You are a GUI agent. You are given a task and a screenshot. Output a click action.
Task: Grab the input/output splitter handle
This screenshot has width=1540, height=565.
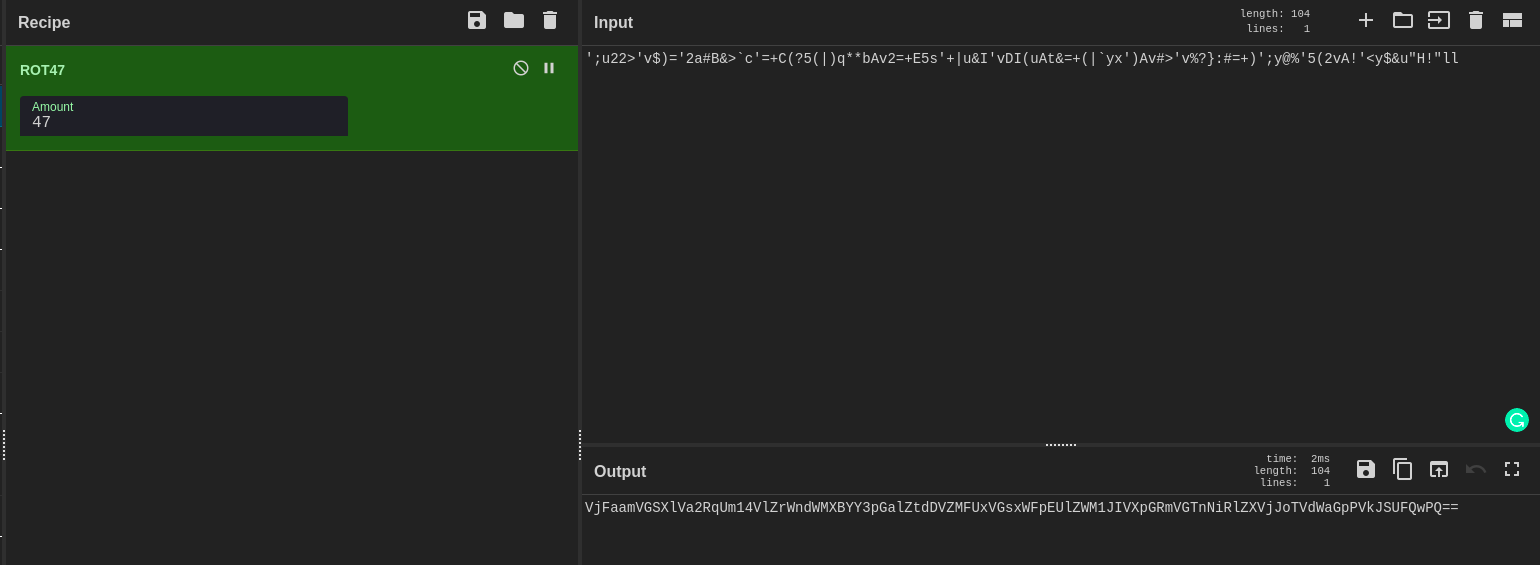coord(1061,445)
